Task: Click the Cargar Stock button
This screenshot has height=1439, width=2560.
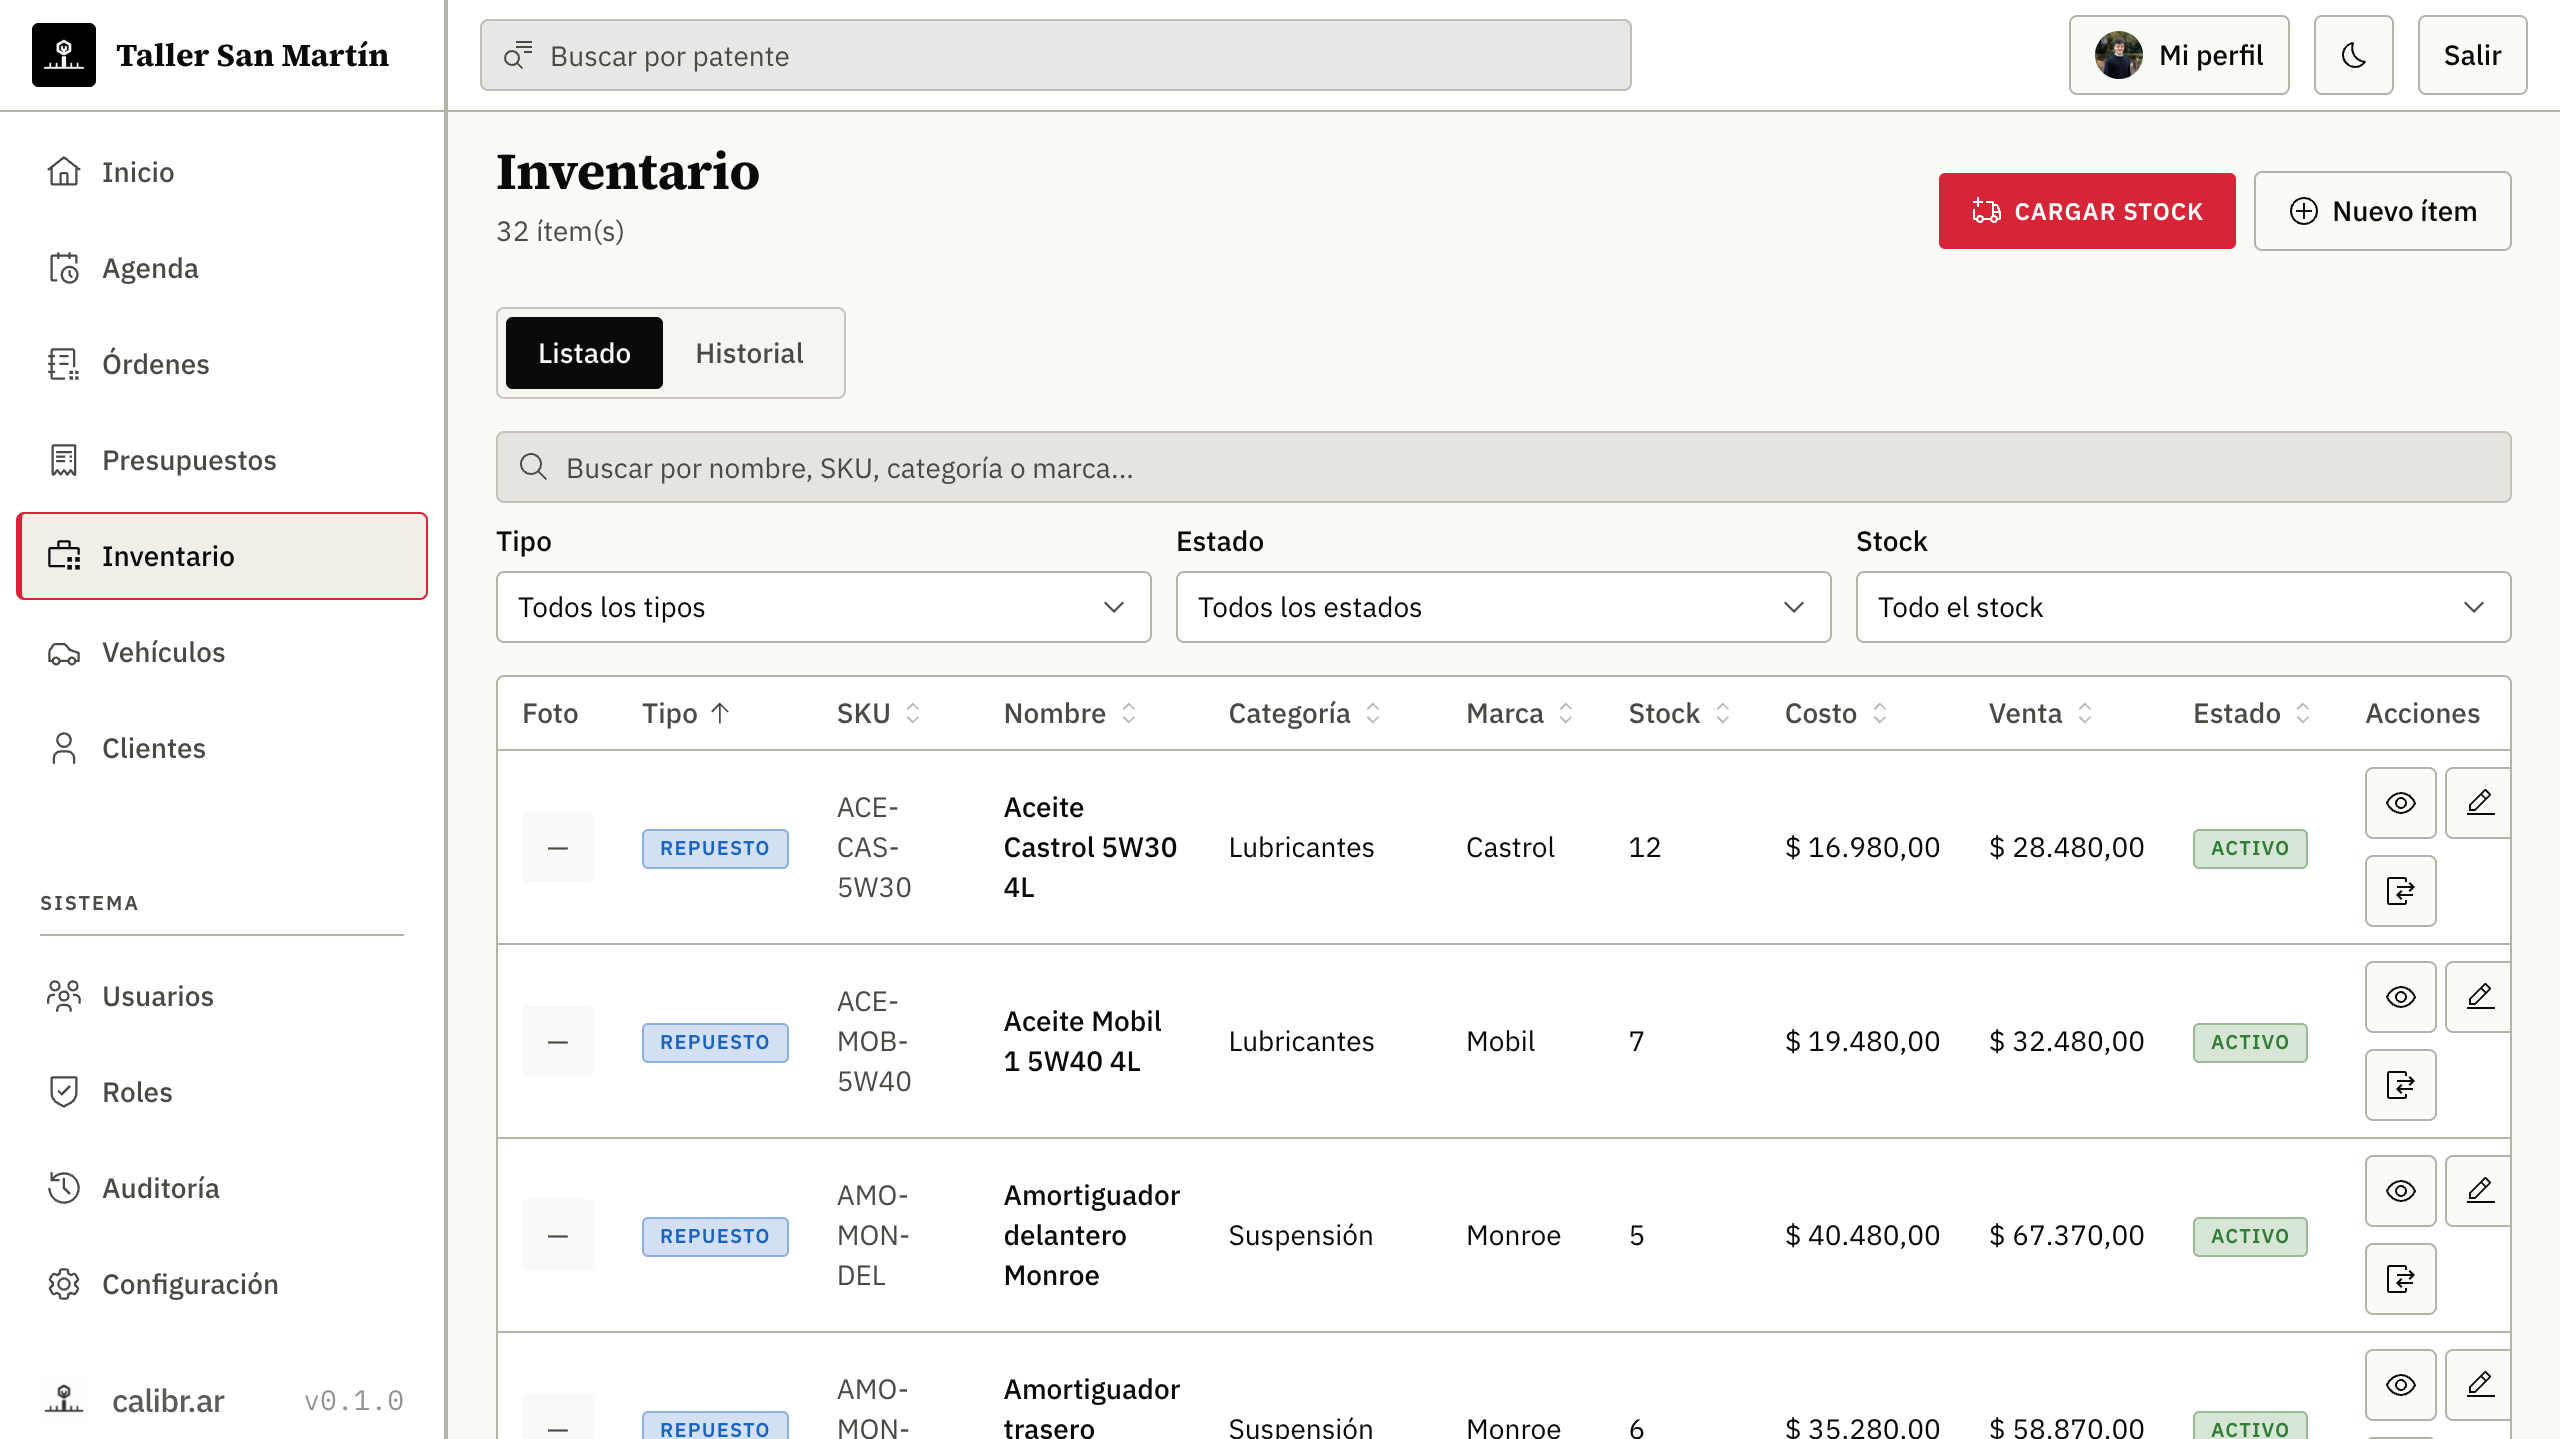Action: tap(2087, 211)
